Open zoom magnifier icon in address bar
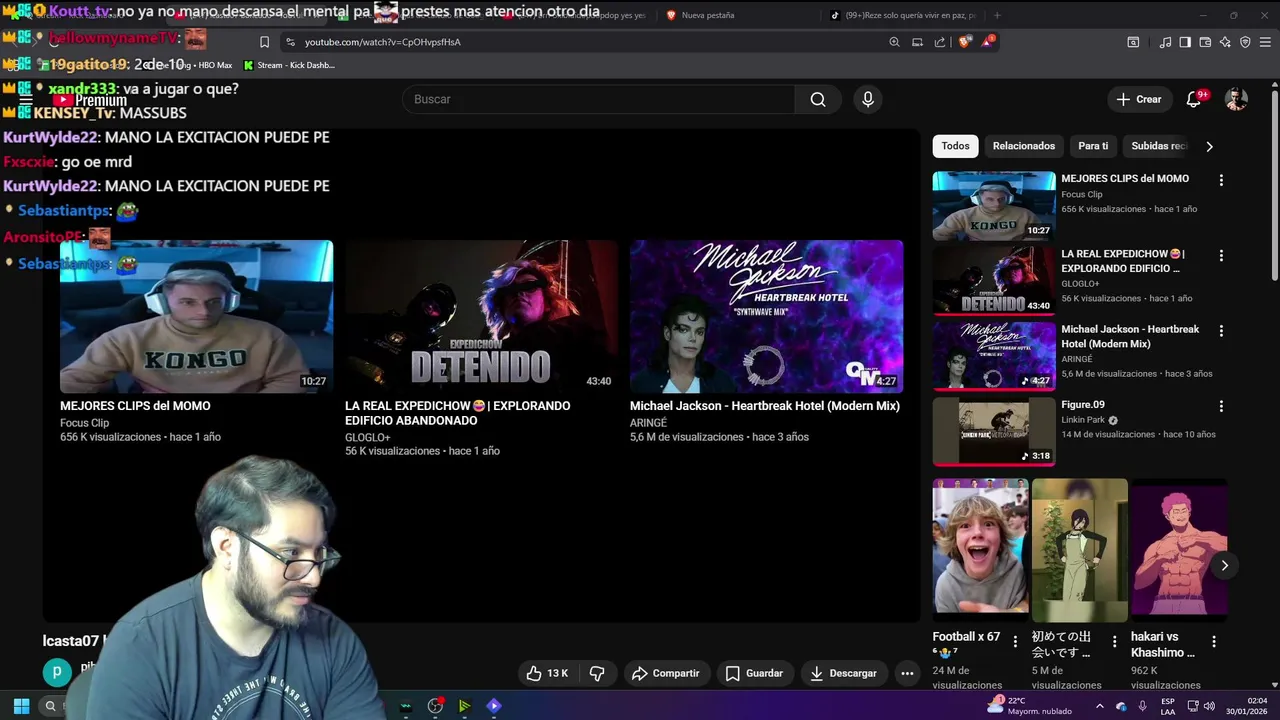 [894, 42]
